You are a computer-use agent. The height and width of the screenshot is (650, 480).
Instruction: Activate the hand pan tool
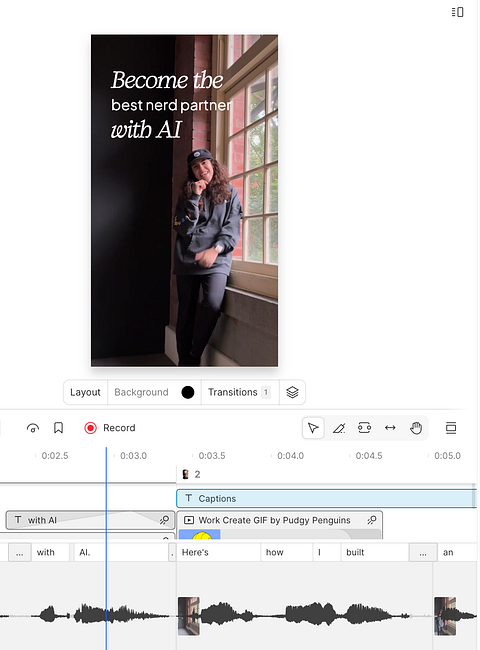pos(416,427)
